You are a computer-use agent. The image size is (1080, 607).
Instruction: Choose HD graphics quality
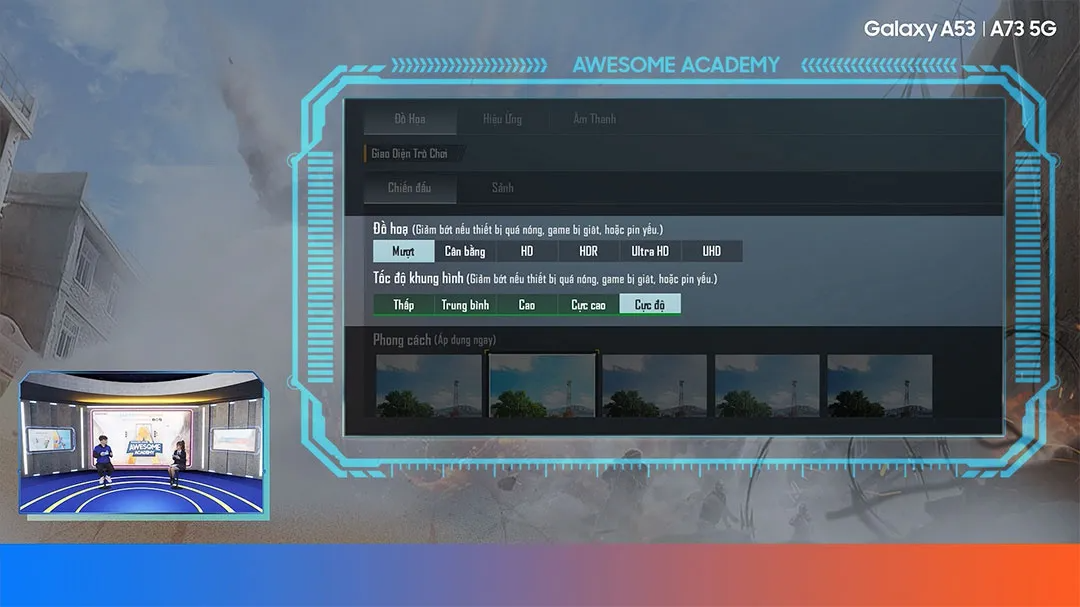pos(526,251)
